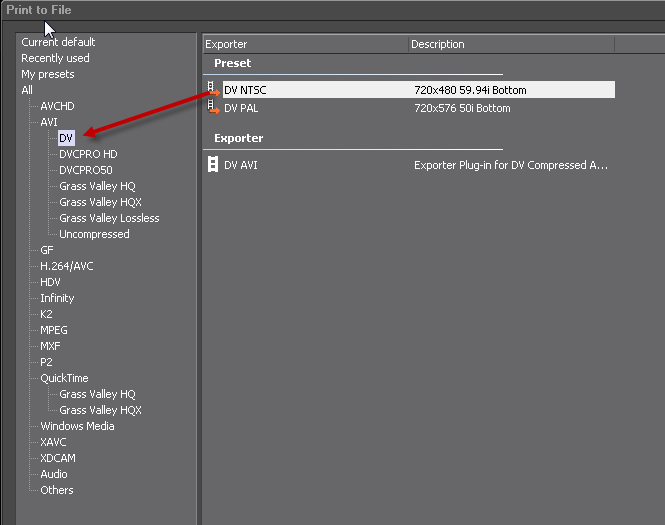Click the DV PAL preset icon
The height and width of the screenshot is (525, 665).
point(212,108)
